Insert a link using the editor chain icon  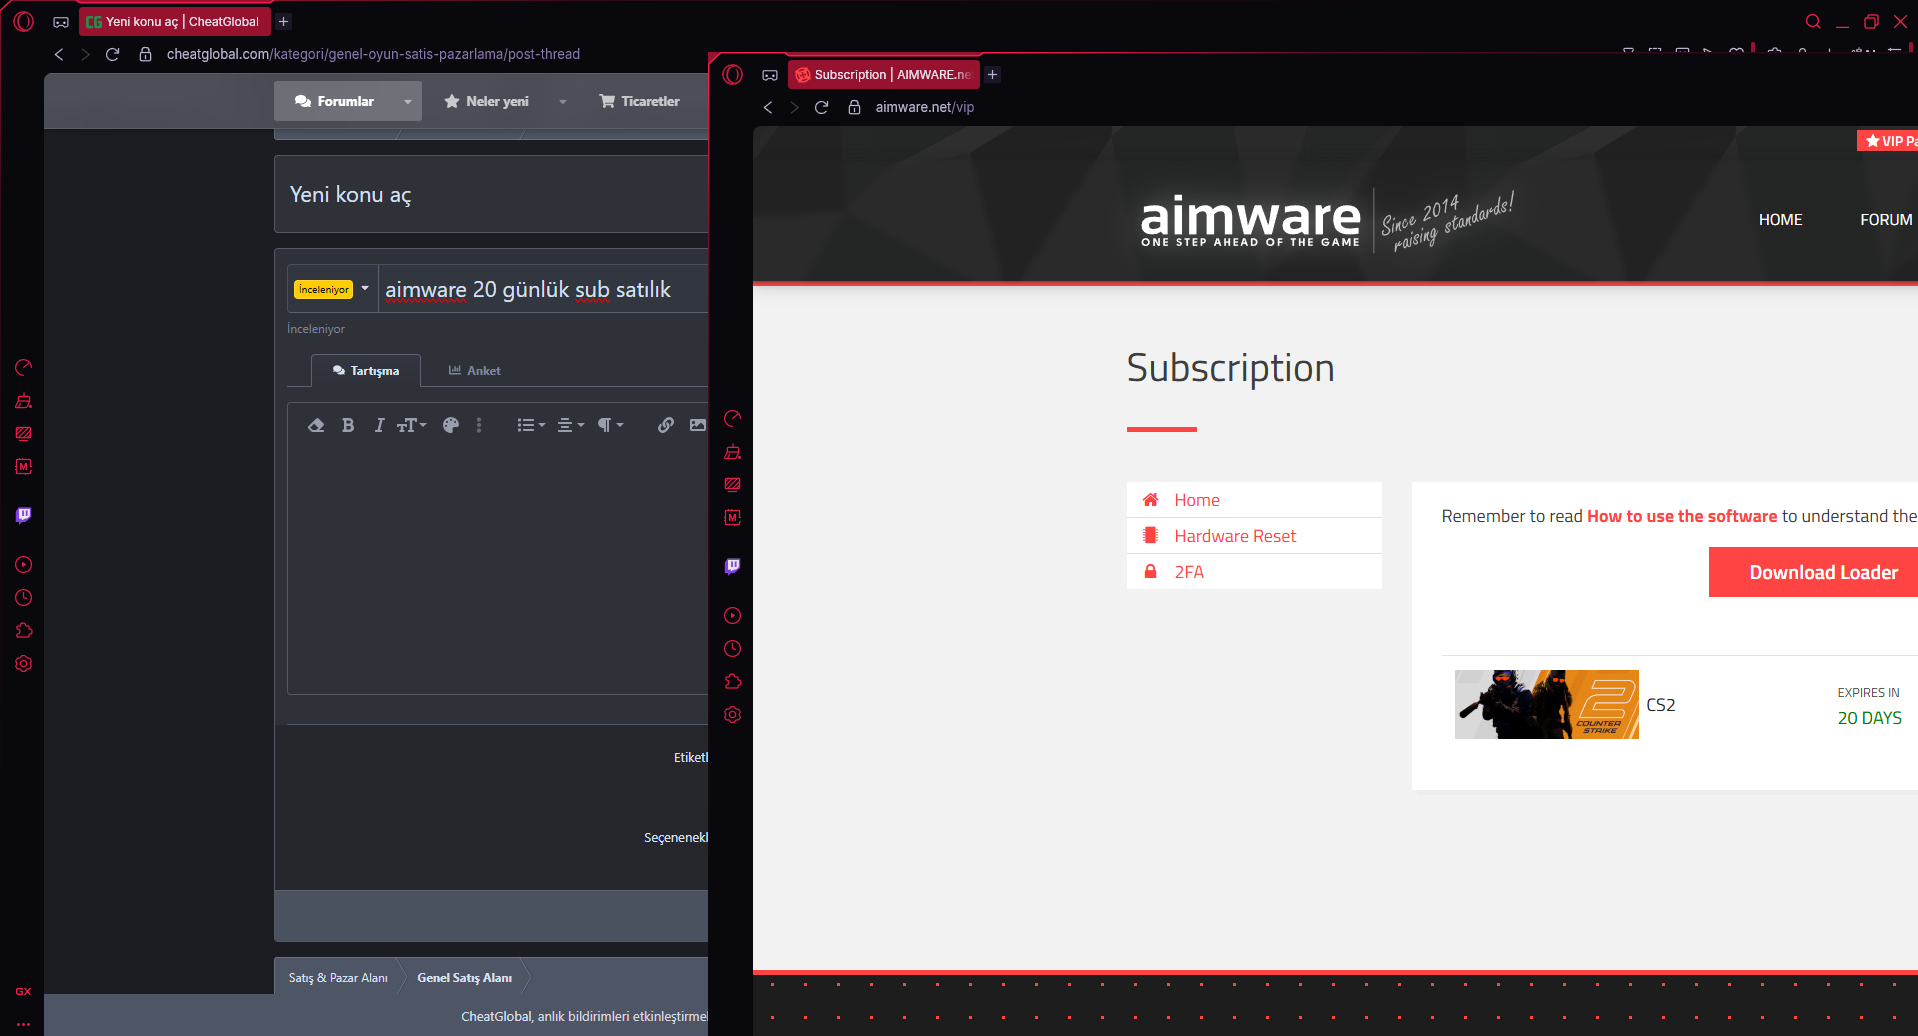coord(666,425)
